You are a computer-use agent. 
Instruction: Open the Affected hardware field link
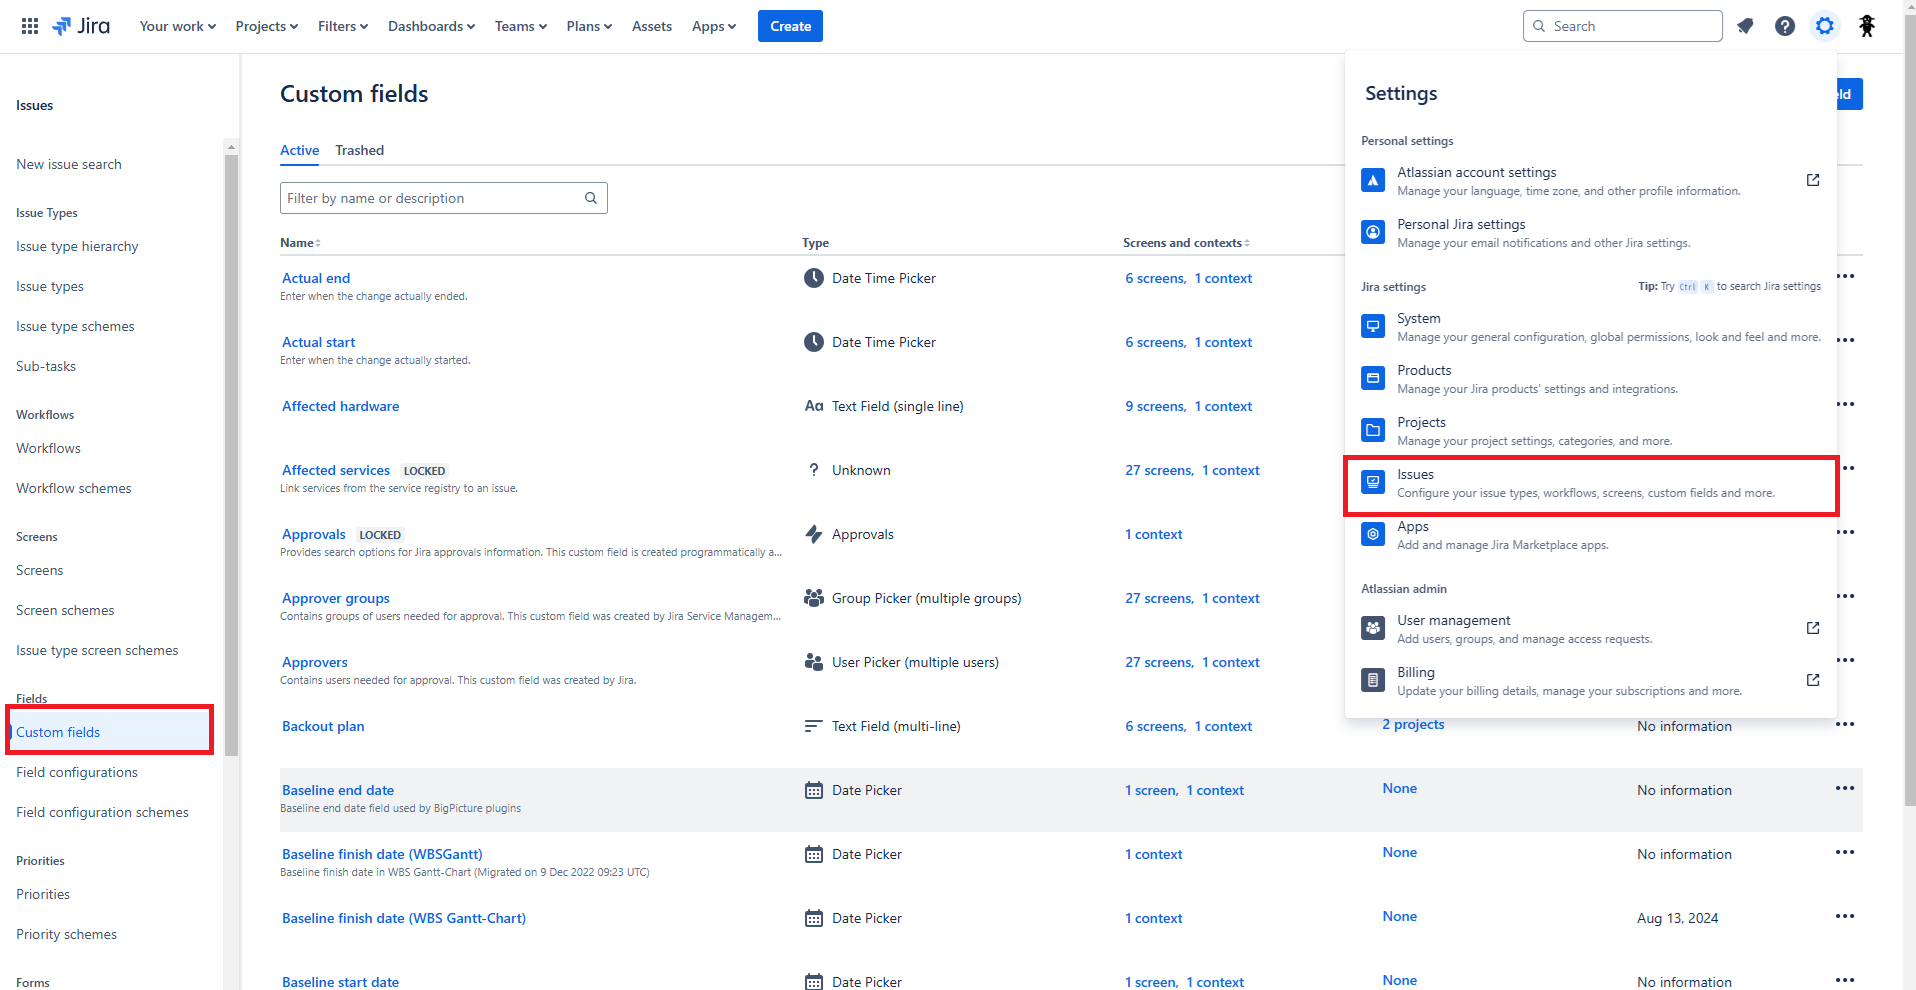(x=340, y=406)
